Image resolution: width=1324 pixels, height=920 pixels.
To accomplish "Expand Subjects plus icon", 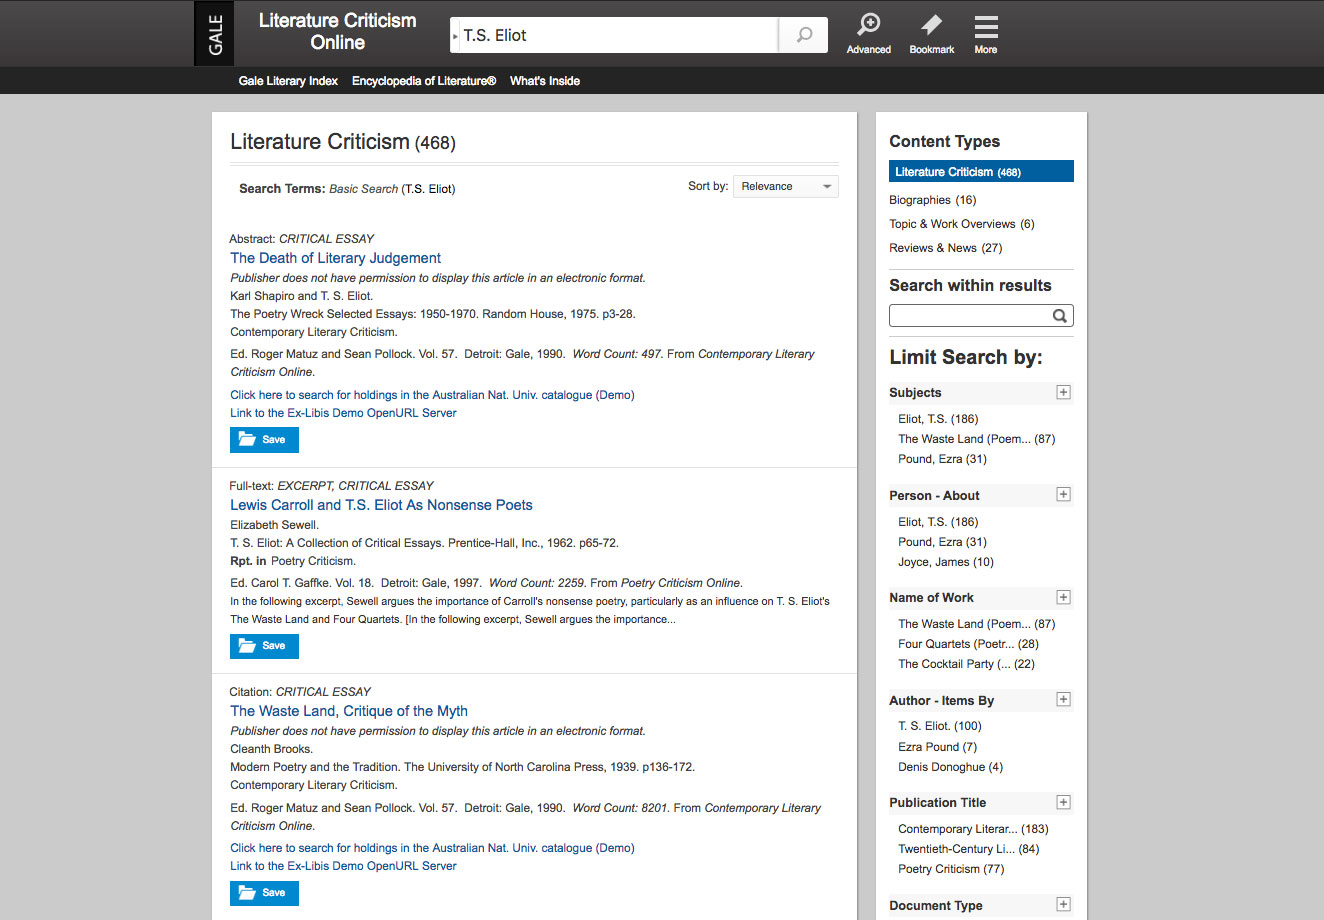I will pyautogui.click(x=1063, y=392).
